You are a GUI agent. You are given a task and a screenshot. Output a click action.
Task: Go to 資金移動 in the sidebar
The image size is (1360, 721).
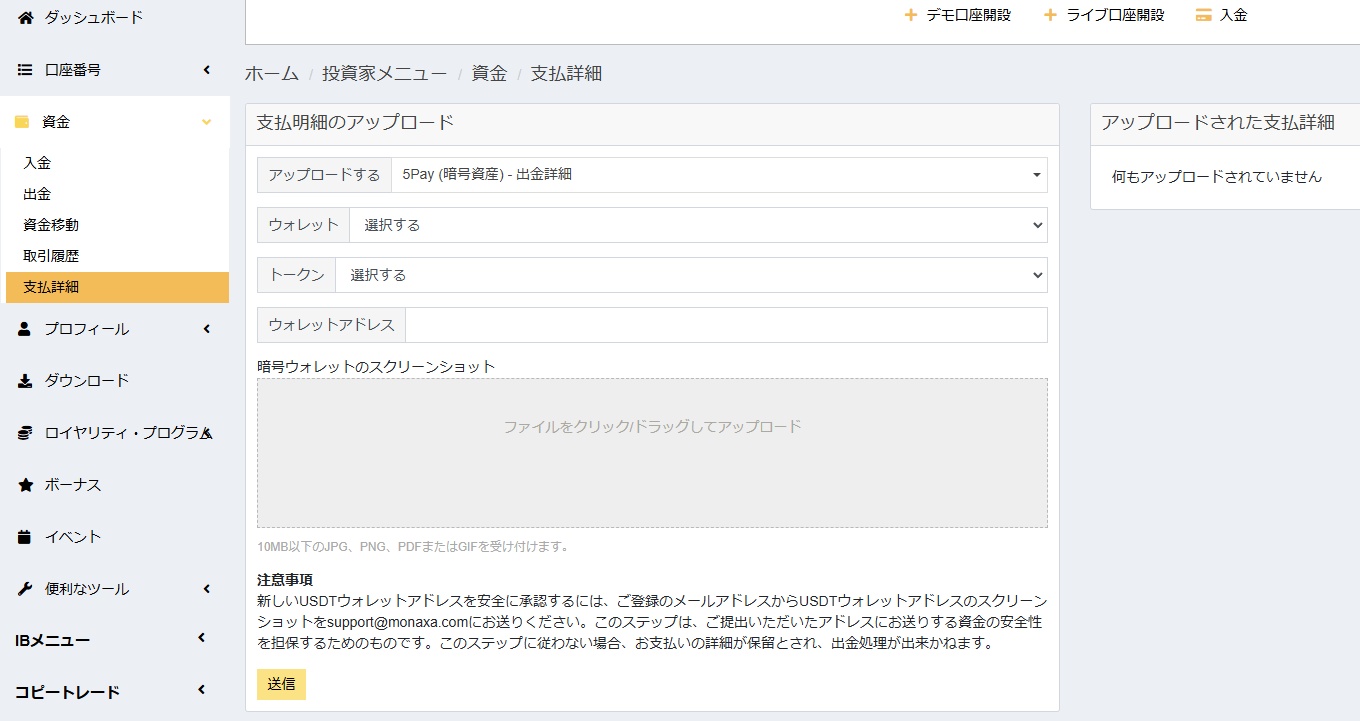pyautogui.click(x=51, y=225)
